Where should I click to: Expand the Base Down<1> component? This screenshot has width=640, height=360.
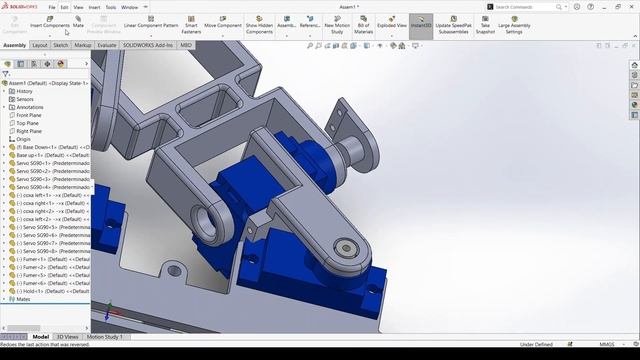tap(4, 147)
